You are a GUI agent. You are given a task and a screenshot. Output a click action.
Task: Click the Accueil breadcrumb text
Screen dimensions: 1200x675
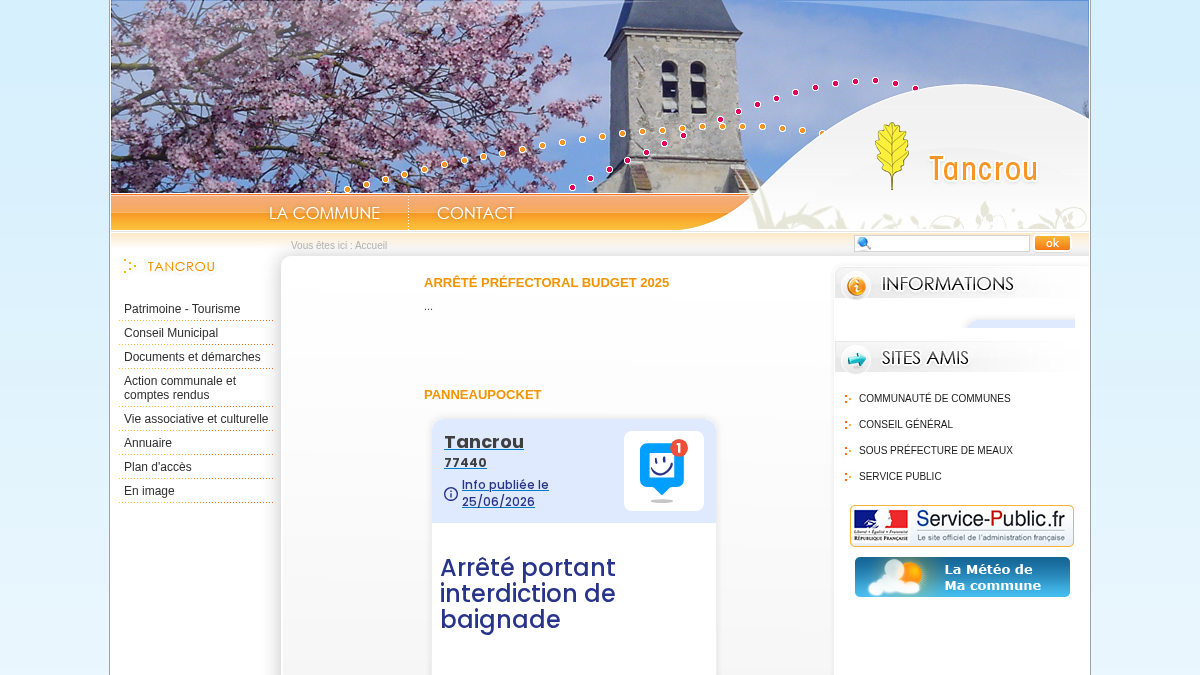(371, 246)
